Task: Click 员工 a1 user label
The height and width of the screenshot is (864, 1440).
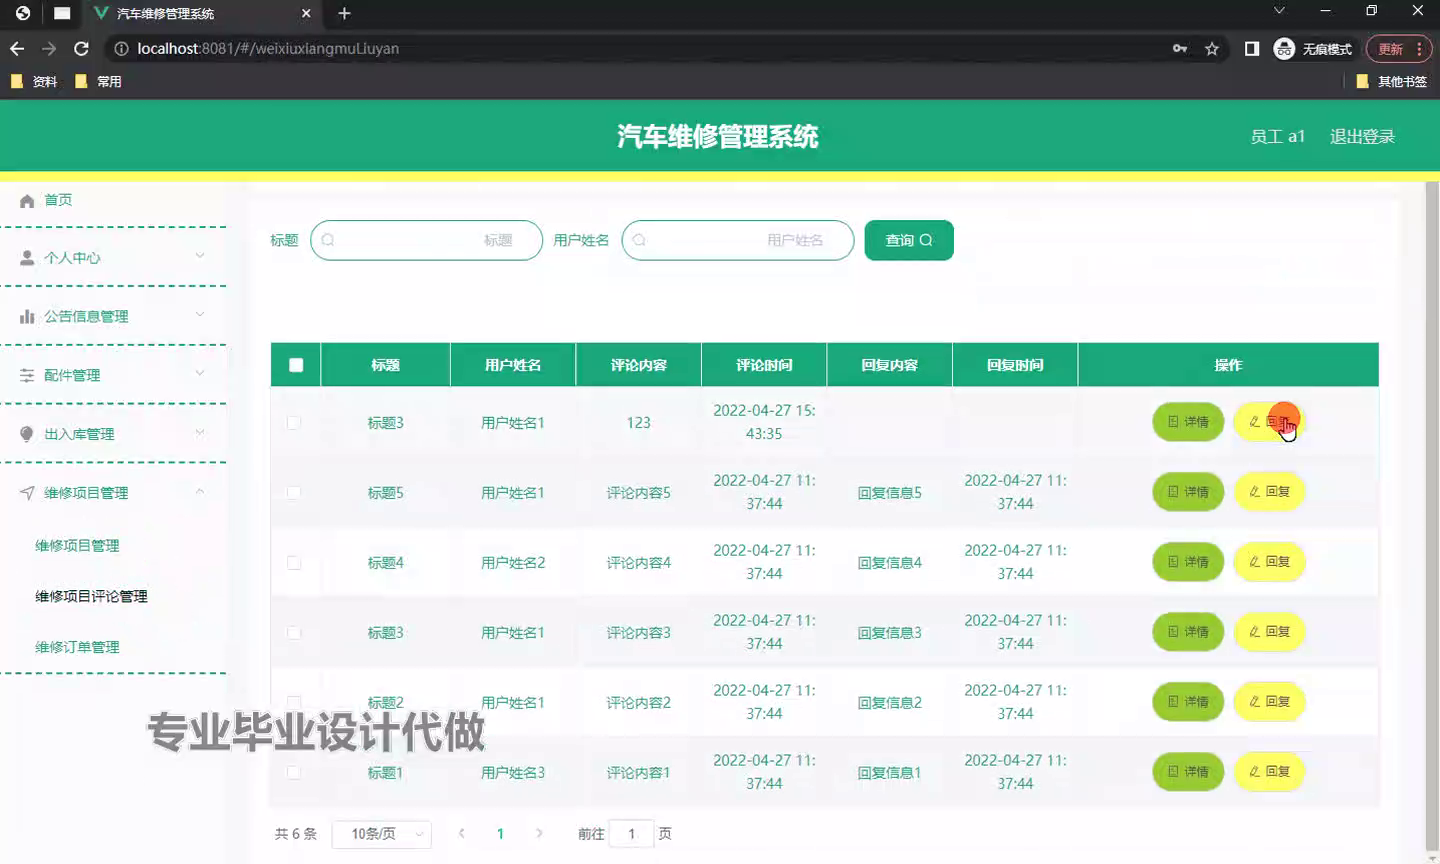Action: [x=1277, y=136]
